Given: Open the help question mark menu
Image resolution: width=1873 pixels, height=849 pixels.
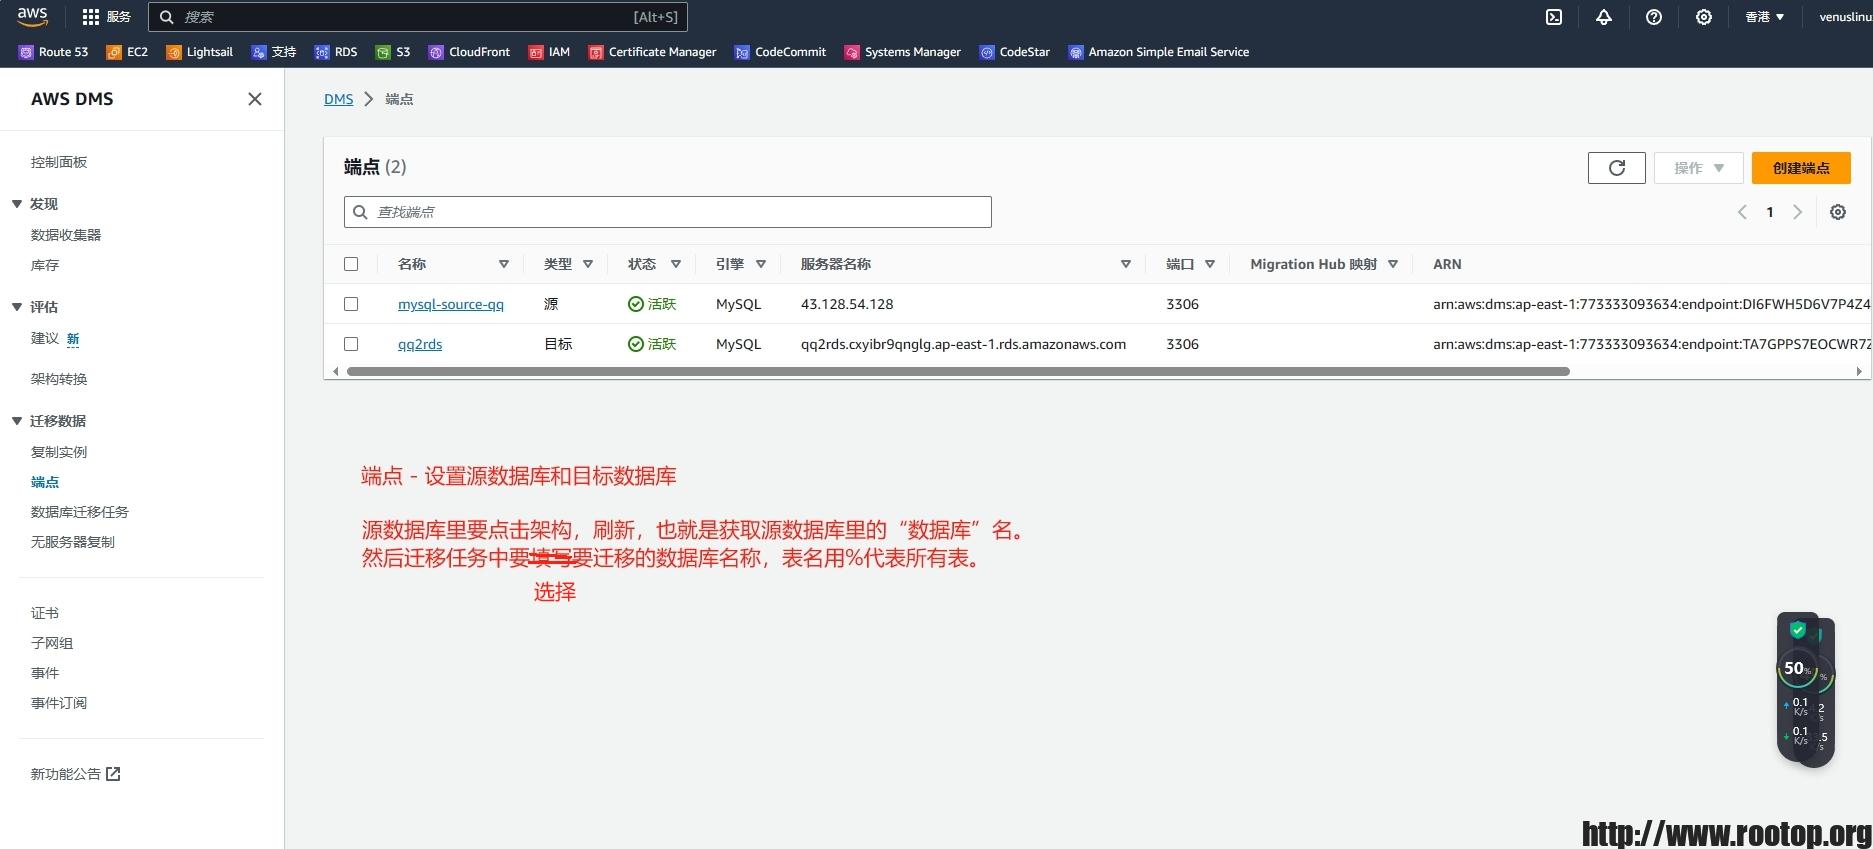Looking at the screenshot, I should 1654,17.
